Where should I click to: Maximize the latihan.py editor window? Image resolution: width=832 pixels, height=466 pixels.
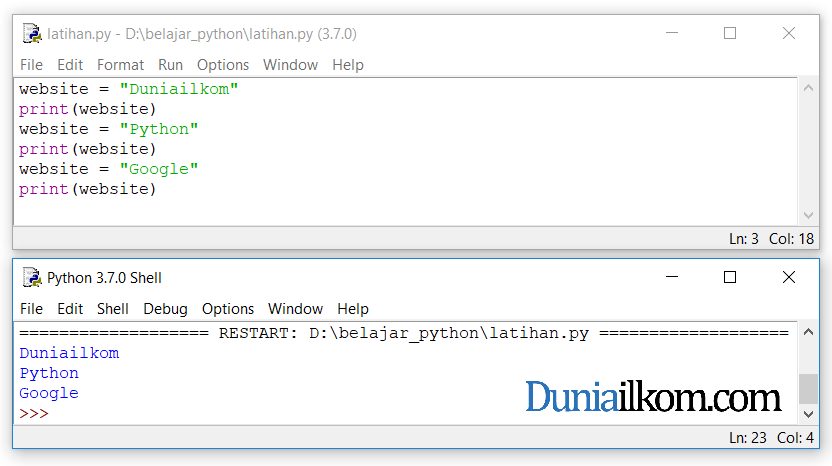tap(730, 33)
